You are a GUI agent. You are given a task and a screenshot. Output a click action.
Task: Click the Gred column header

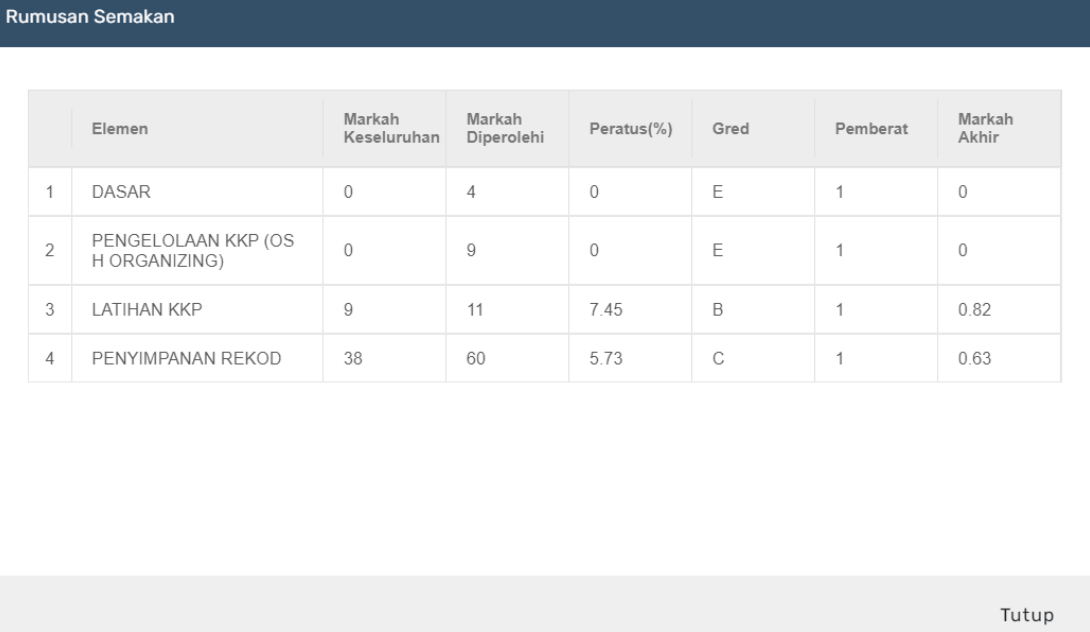point(731,129)
